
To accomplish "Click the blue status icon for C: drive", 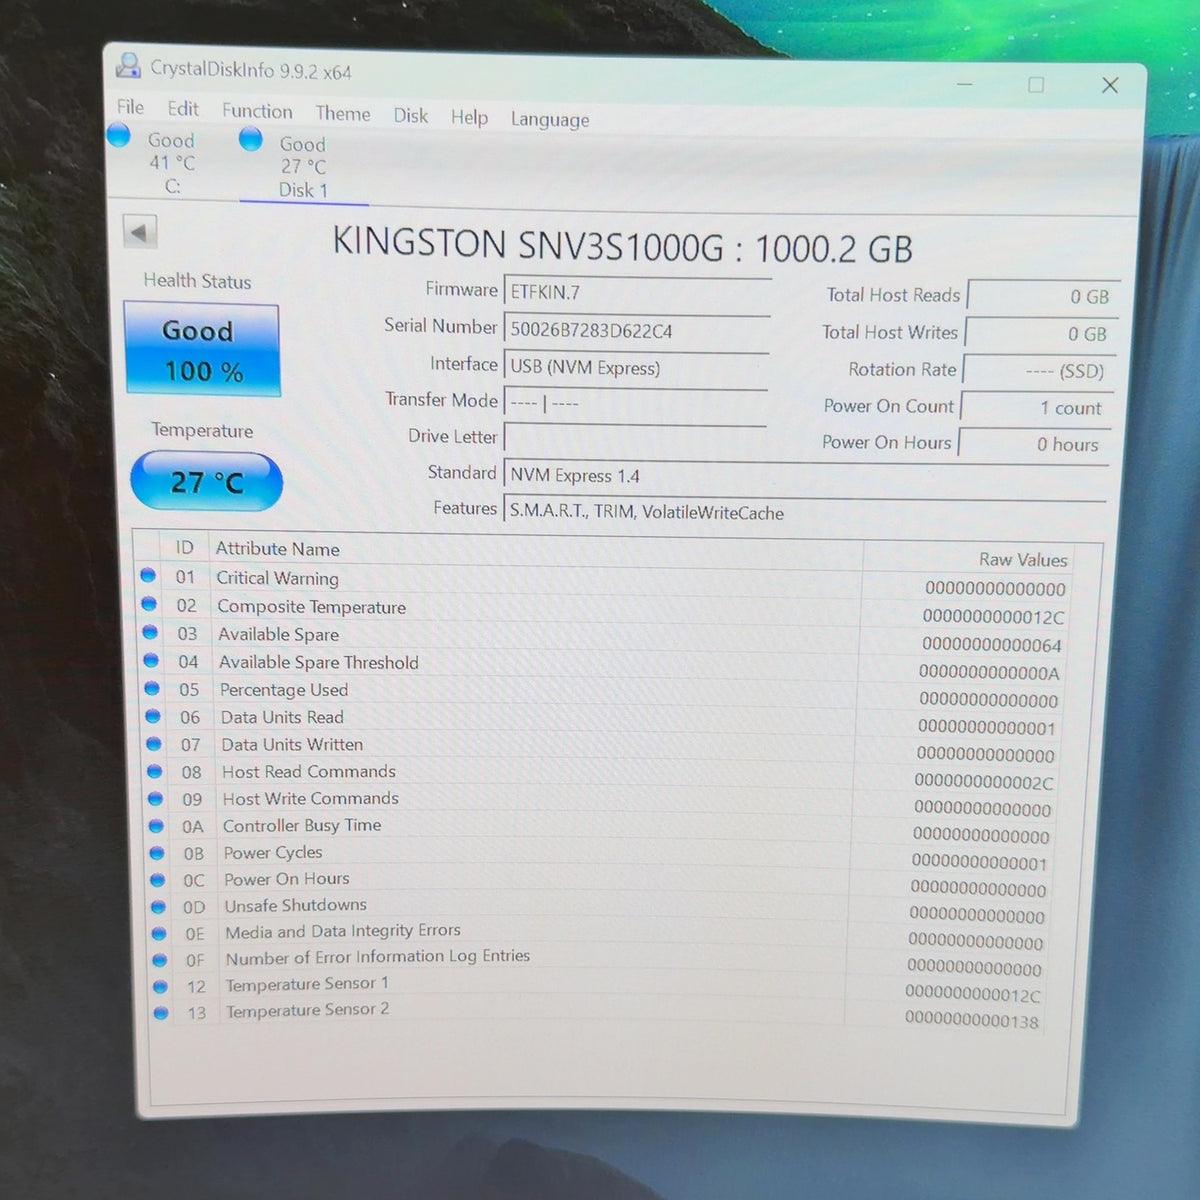I will click(119, 135).
